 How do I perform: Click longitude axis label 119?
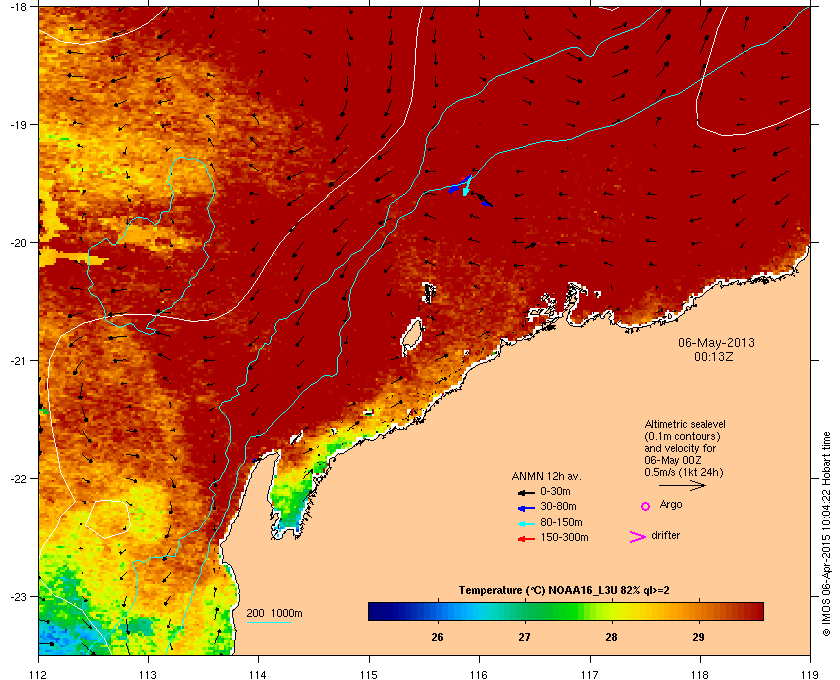coord(811,675)
